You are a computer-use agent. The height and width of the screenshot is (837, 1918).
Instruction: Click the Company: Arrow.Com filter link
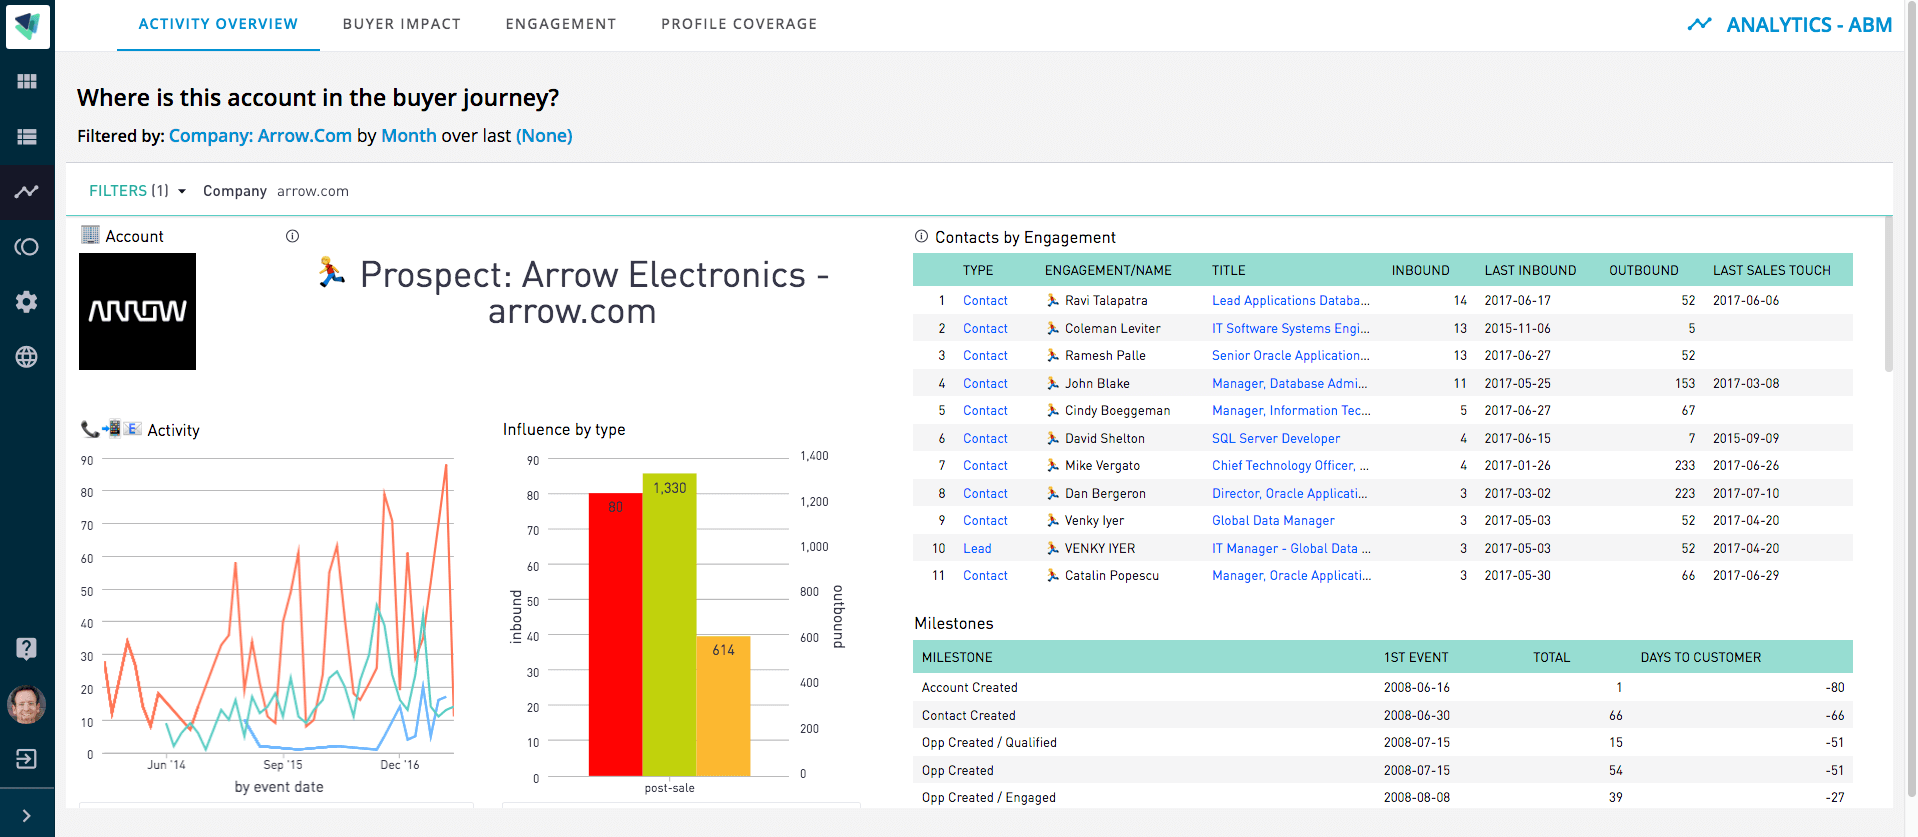click(261, 136)
